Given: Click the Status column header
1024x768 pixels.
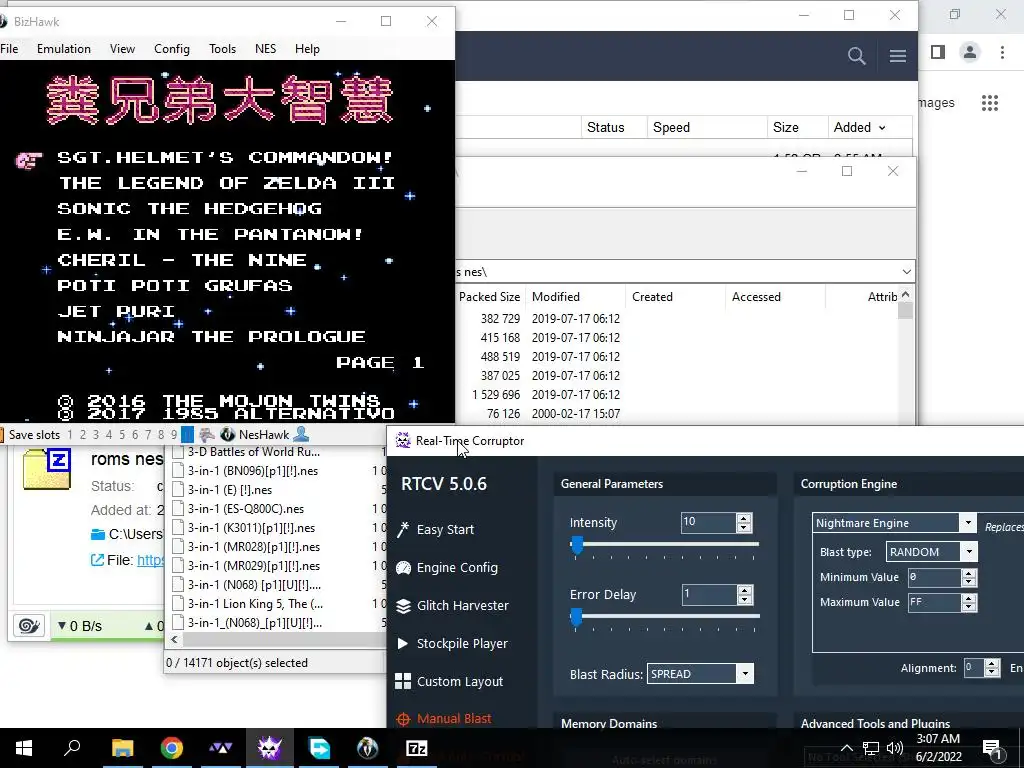Looking at the screenshot, I should pos(605,127).
